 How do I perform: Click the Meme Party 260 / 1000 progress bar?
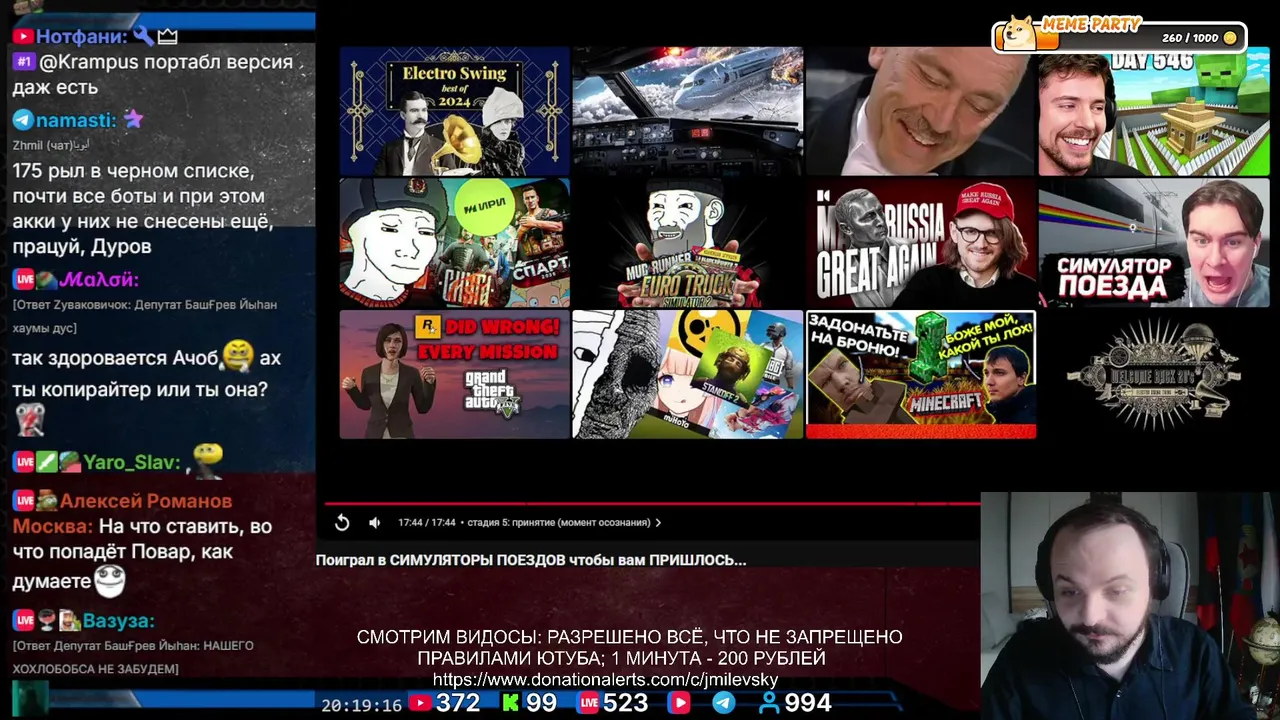click(1120, 38)
